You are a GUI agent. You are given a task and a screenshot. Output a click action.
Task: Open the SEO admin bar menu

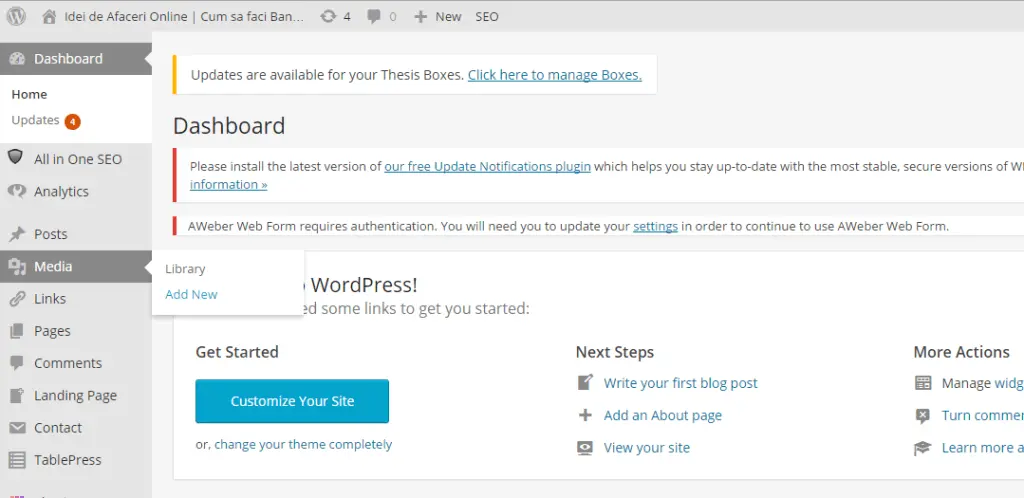click(x=487, y=17)
